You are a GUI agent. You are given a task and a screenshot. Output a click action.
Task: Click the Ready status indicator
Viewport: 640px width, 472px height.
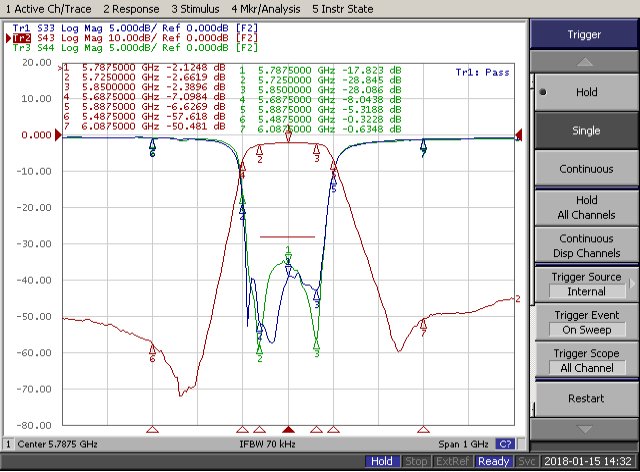pos(493,461)
